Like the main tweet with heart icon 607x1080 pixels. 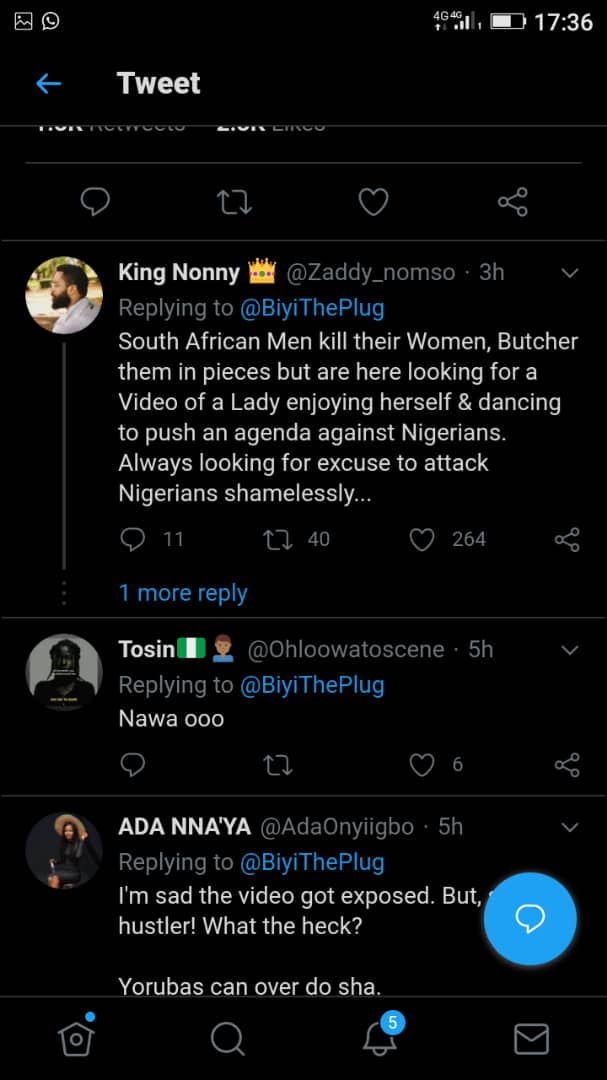[x=373, y=203]
